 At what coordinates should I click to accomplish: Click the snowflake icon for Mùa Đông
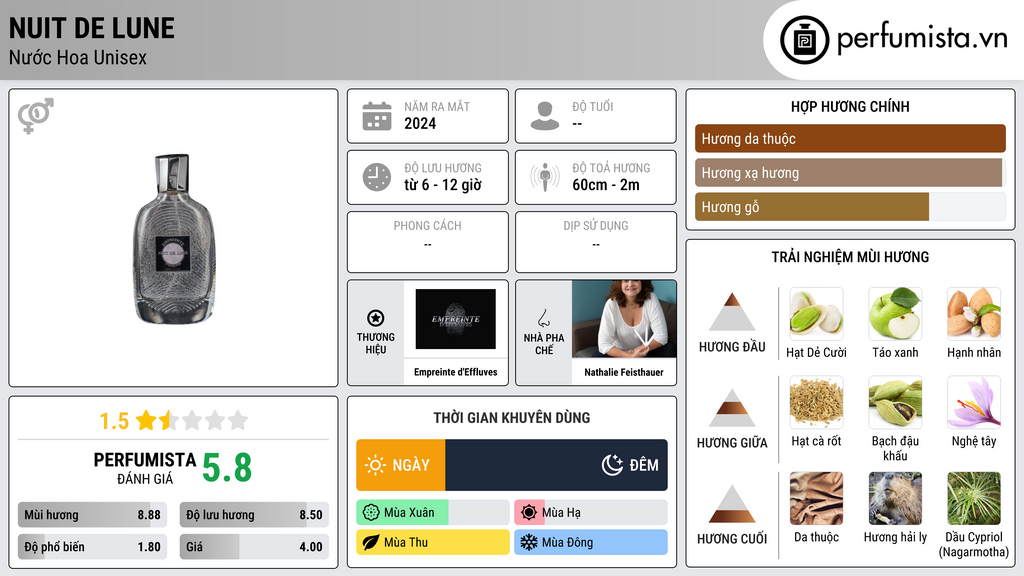(529, 542)
